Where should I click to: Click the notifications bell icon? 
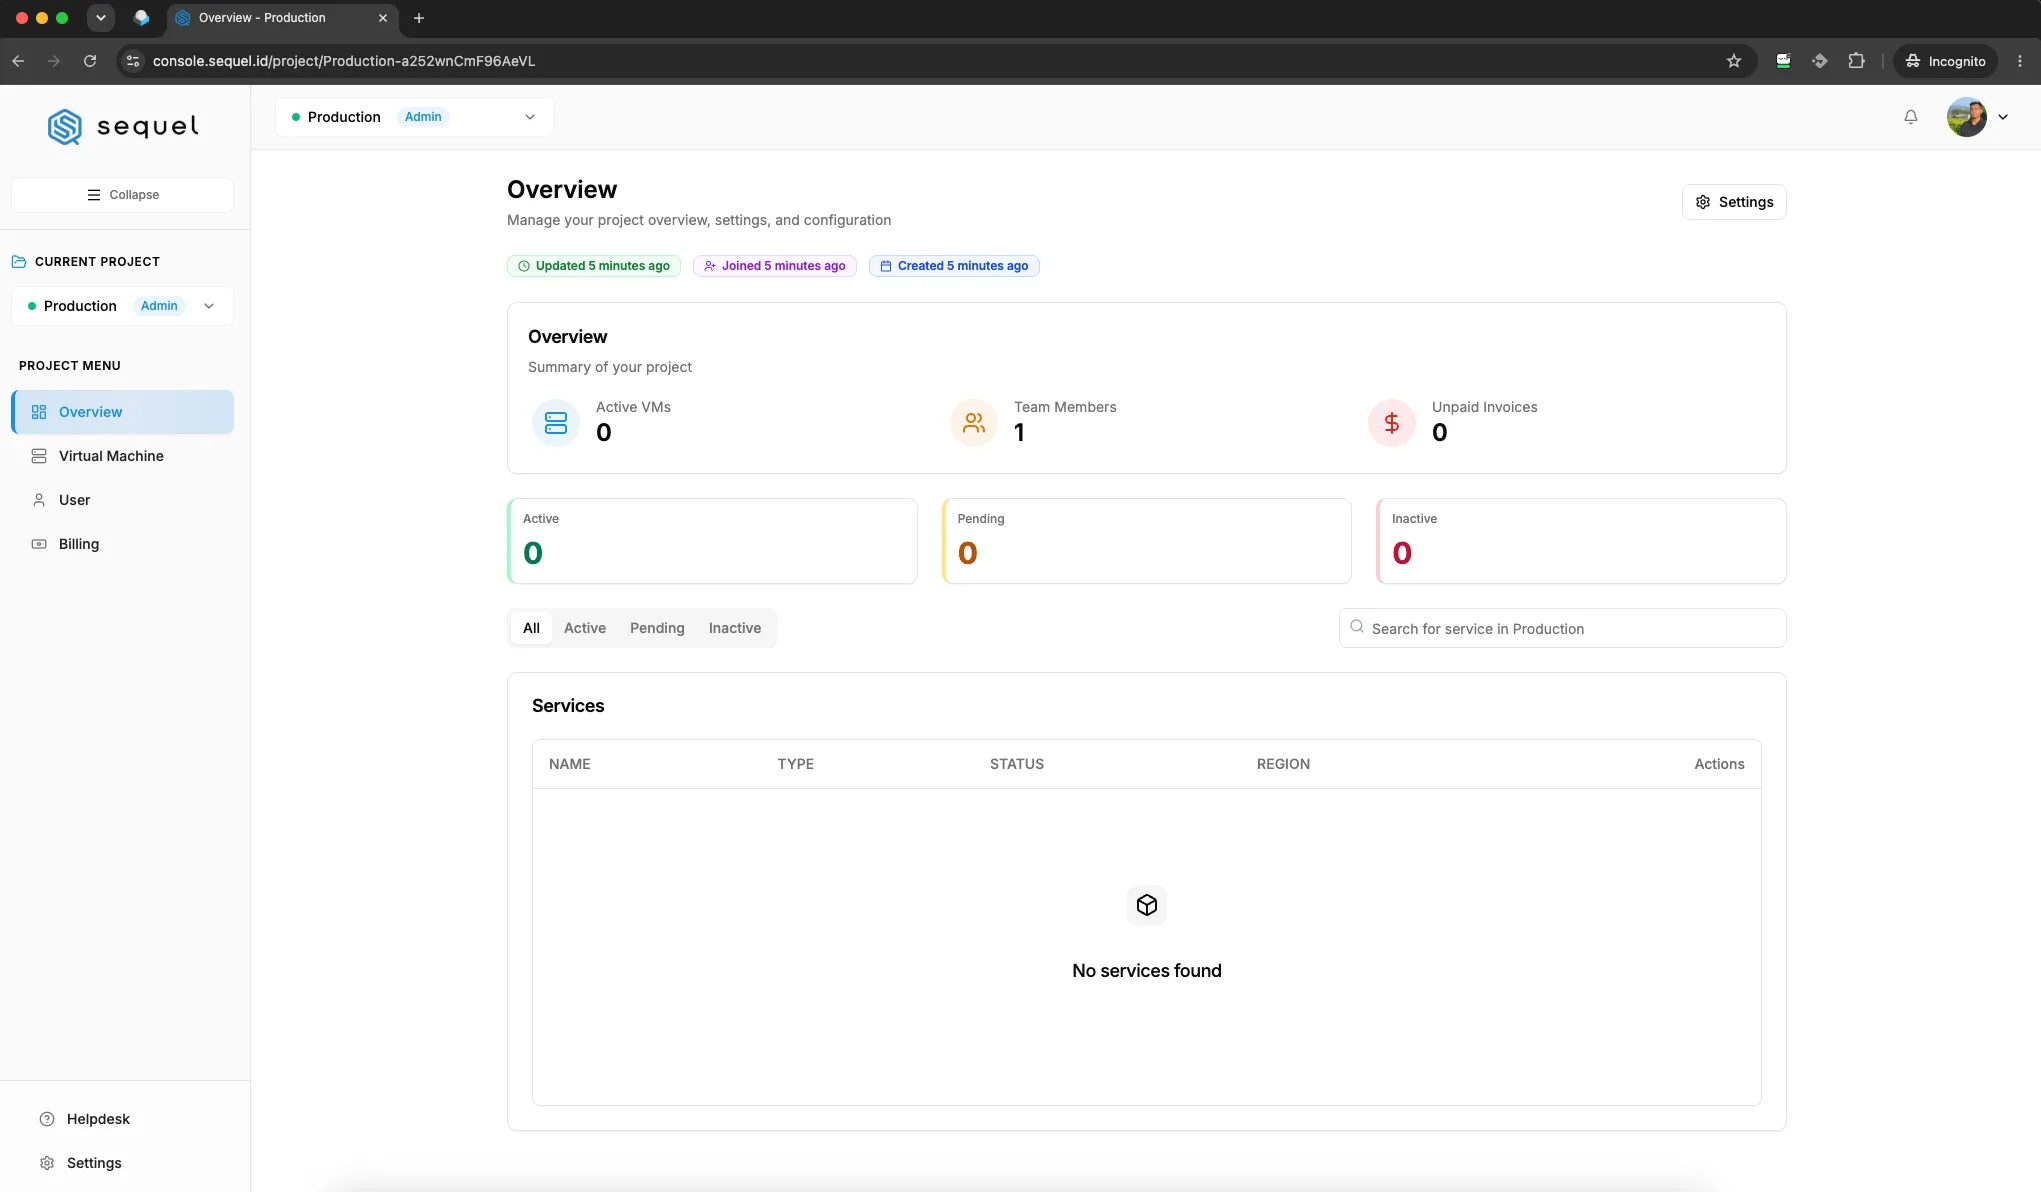pos(1910,117)
